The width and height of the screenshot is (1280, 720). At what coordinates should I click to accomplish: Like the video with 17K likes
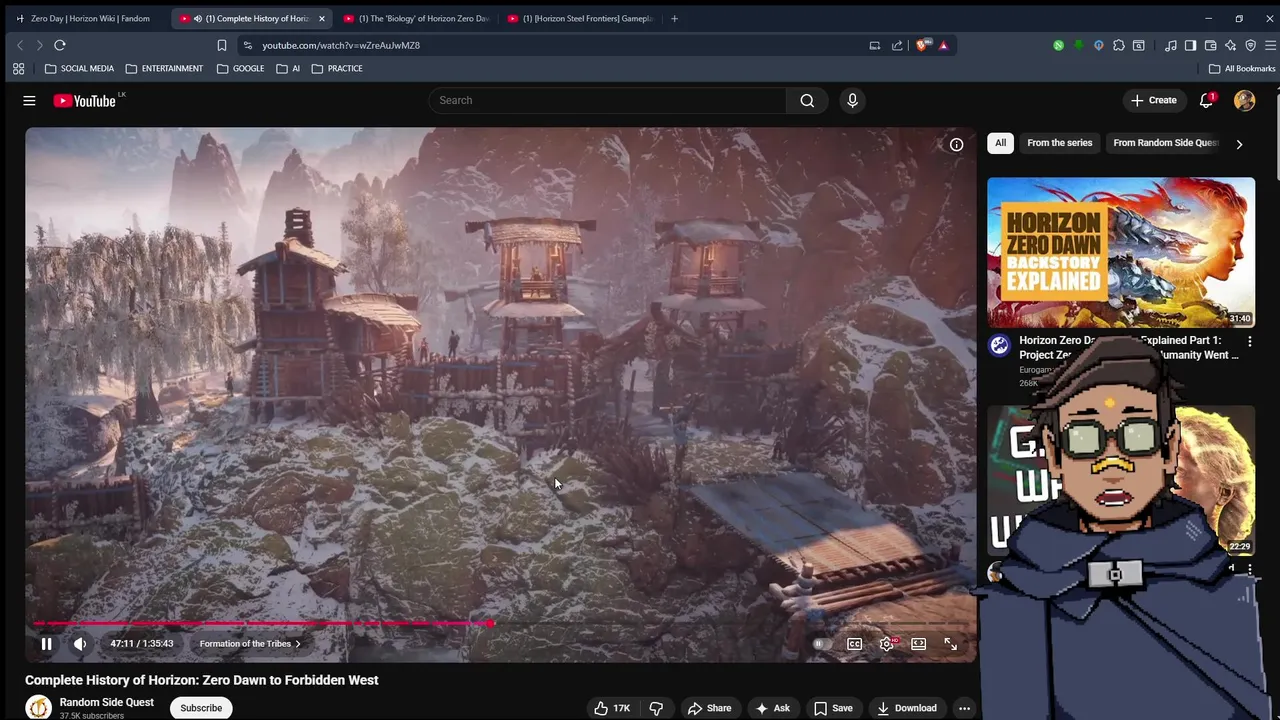click(612, 708)
